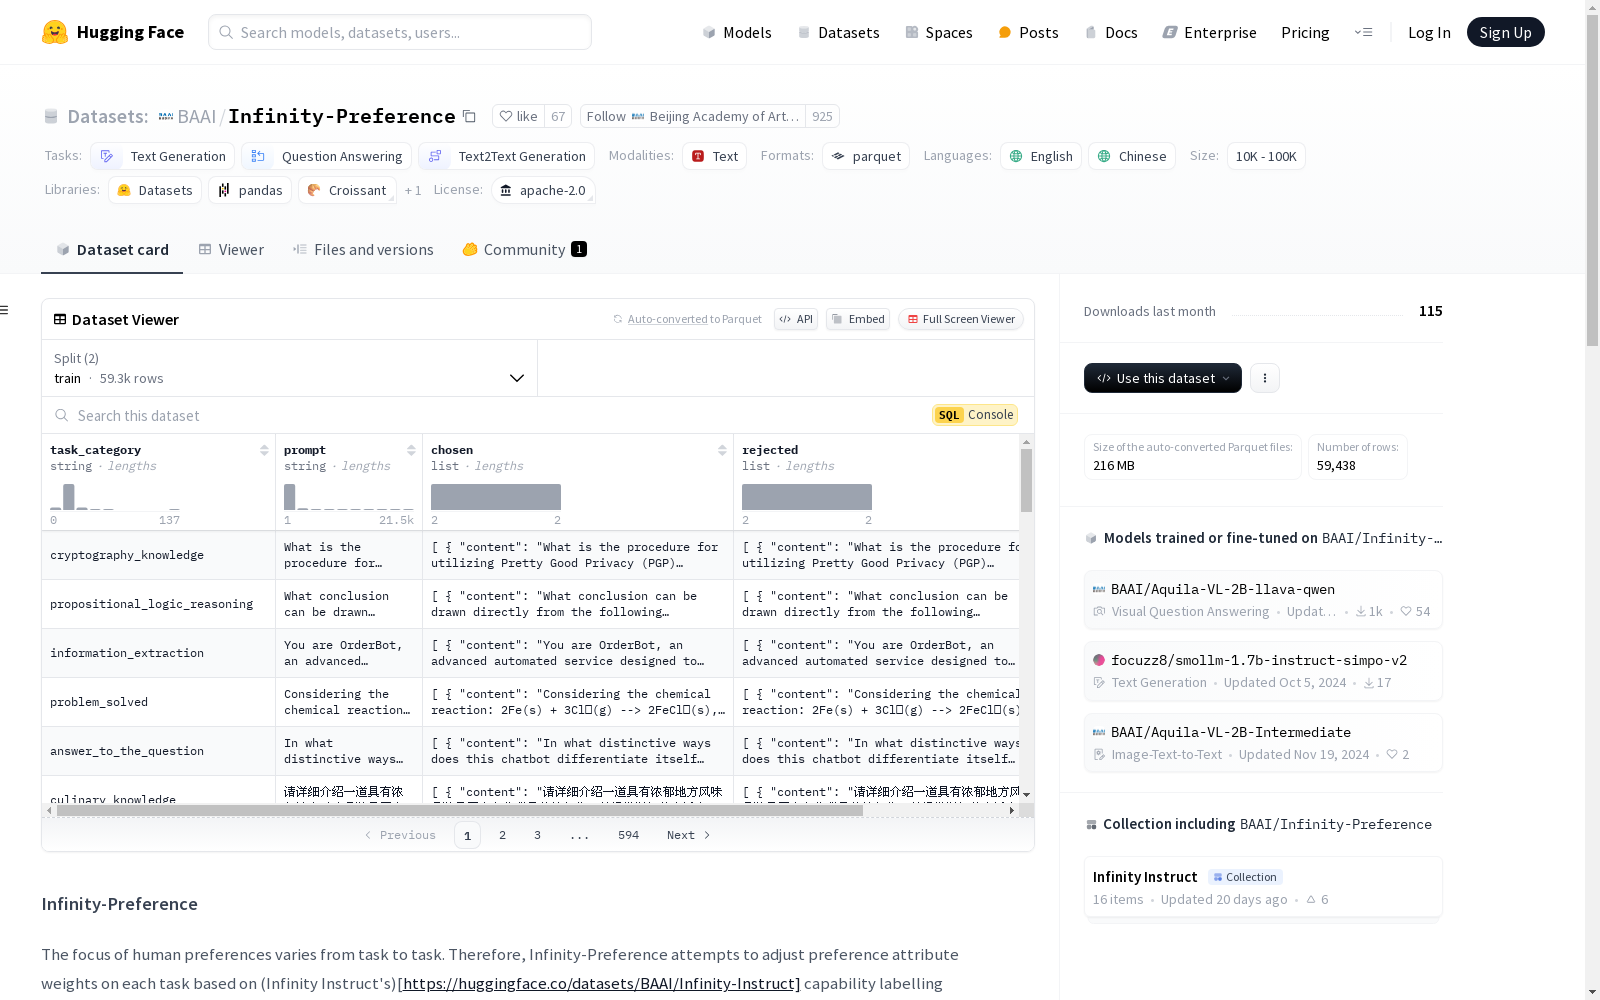This screenshot has width=1600, height=1000.
Task: Open the navigation overflow menu icon
Action: pyautogui.click(x=1363, y=32)
